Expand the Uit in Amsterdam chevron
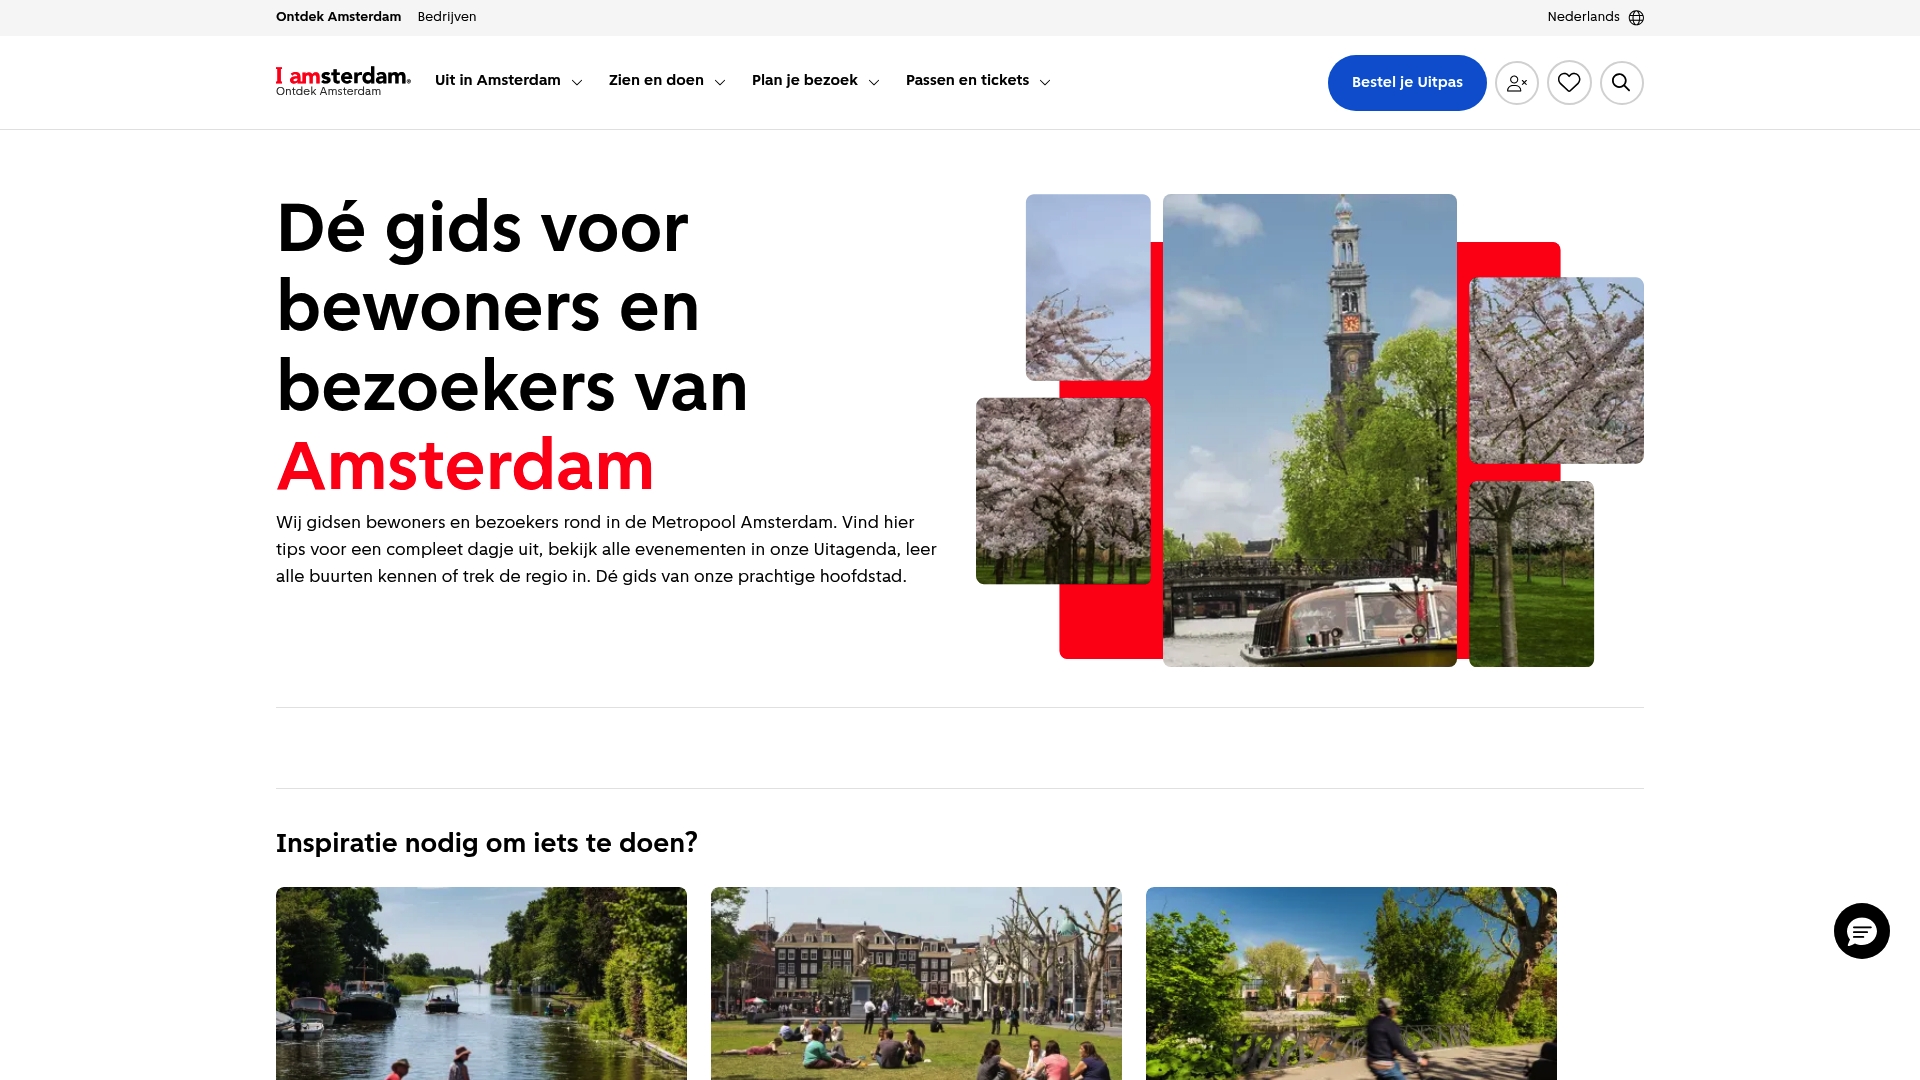This screenshot has height=1080, width=1920. (577, 82)
